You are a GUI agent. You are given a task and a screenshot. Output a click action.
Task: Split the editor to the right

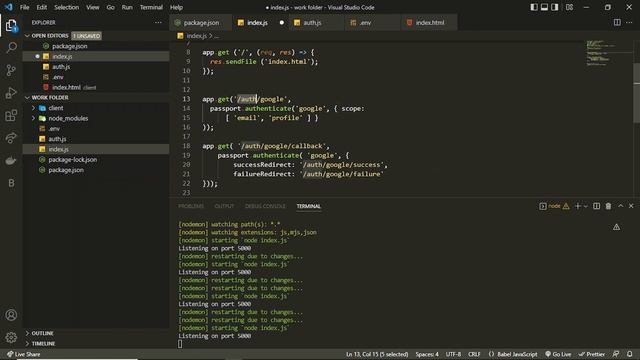coord(617,22)
